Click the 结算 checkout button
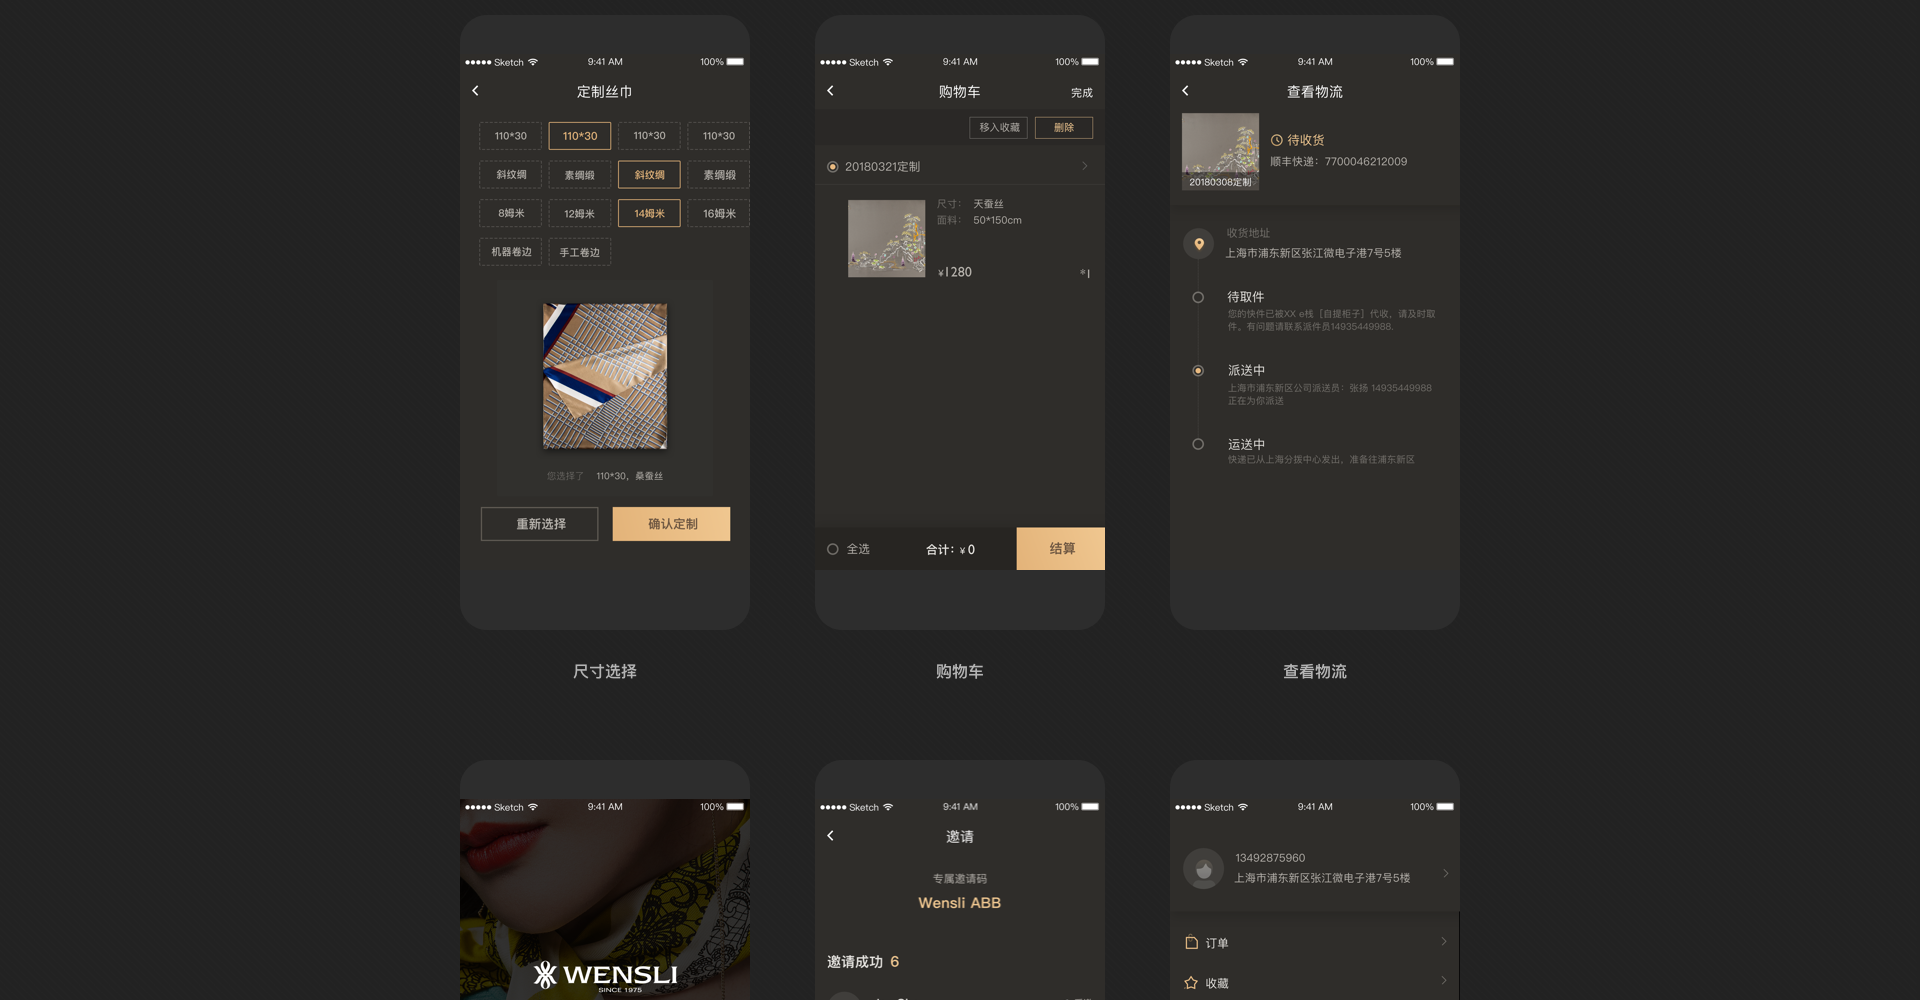Viewport: 1920px width, 1000px height. click(x=1061, y=549)
